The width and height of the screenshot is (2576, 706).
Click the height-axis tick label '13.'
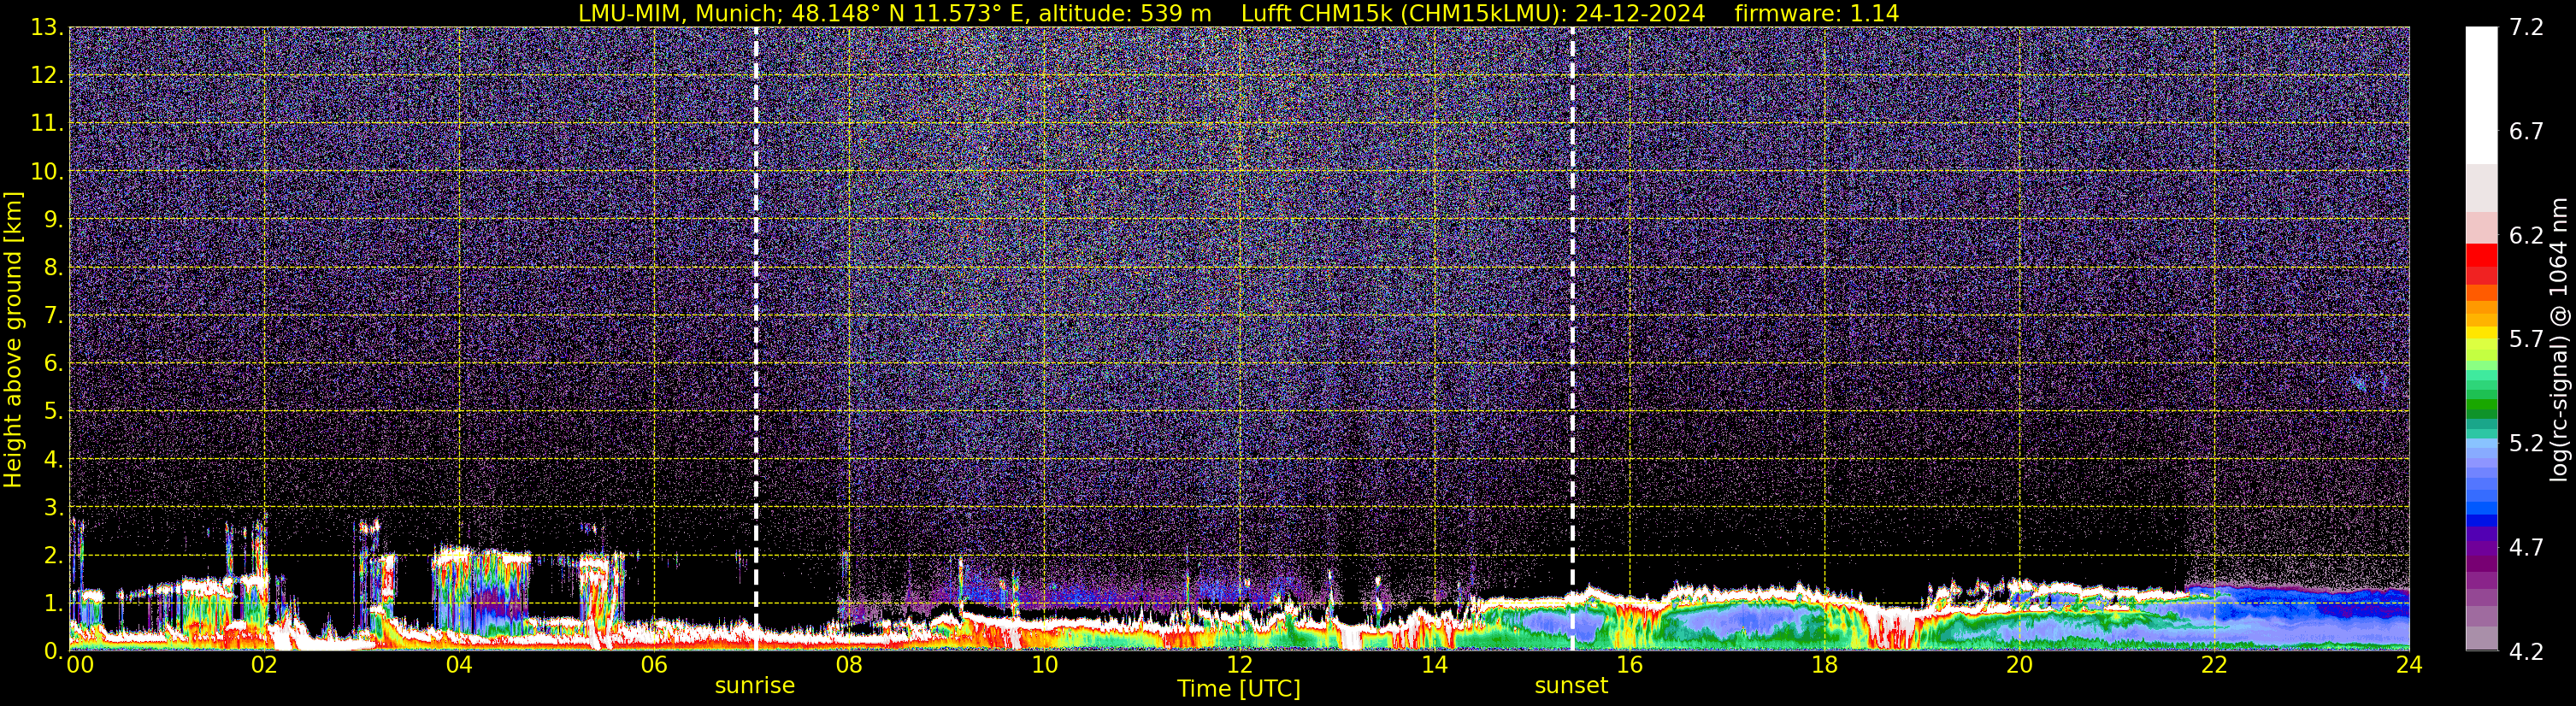(x=46, y=28)
